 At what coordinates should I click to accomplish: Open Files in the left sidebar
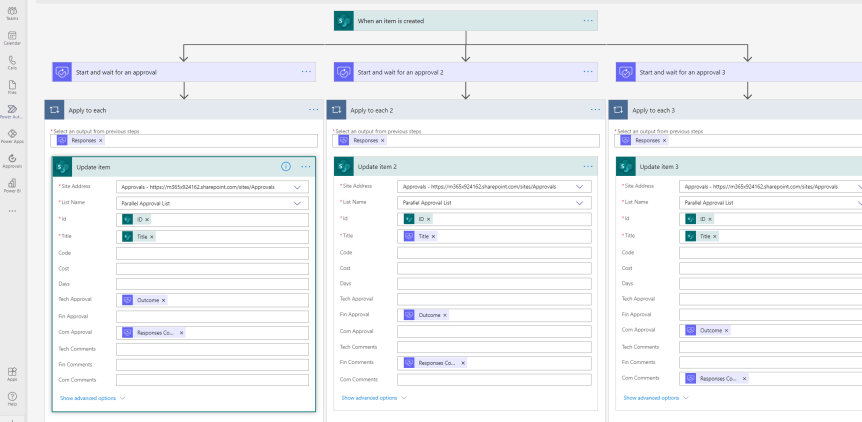(x=12, y=87)
